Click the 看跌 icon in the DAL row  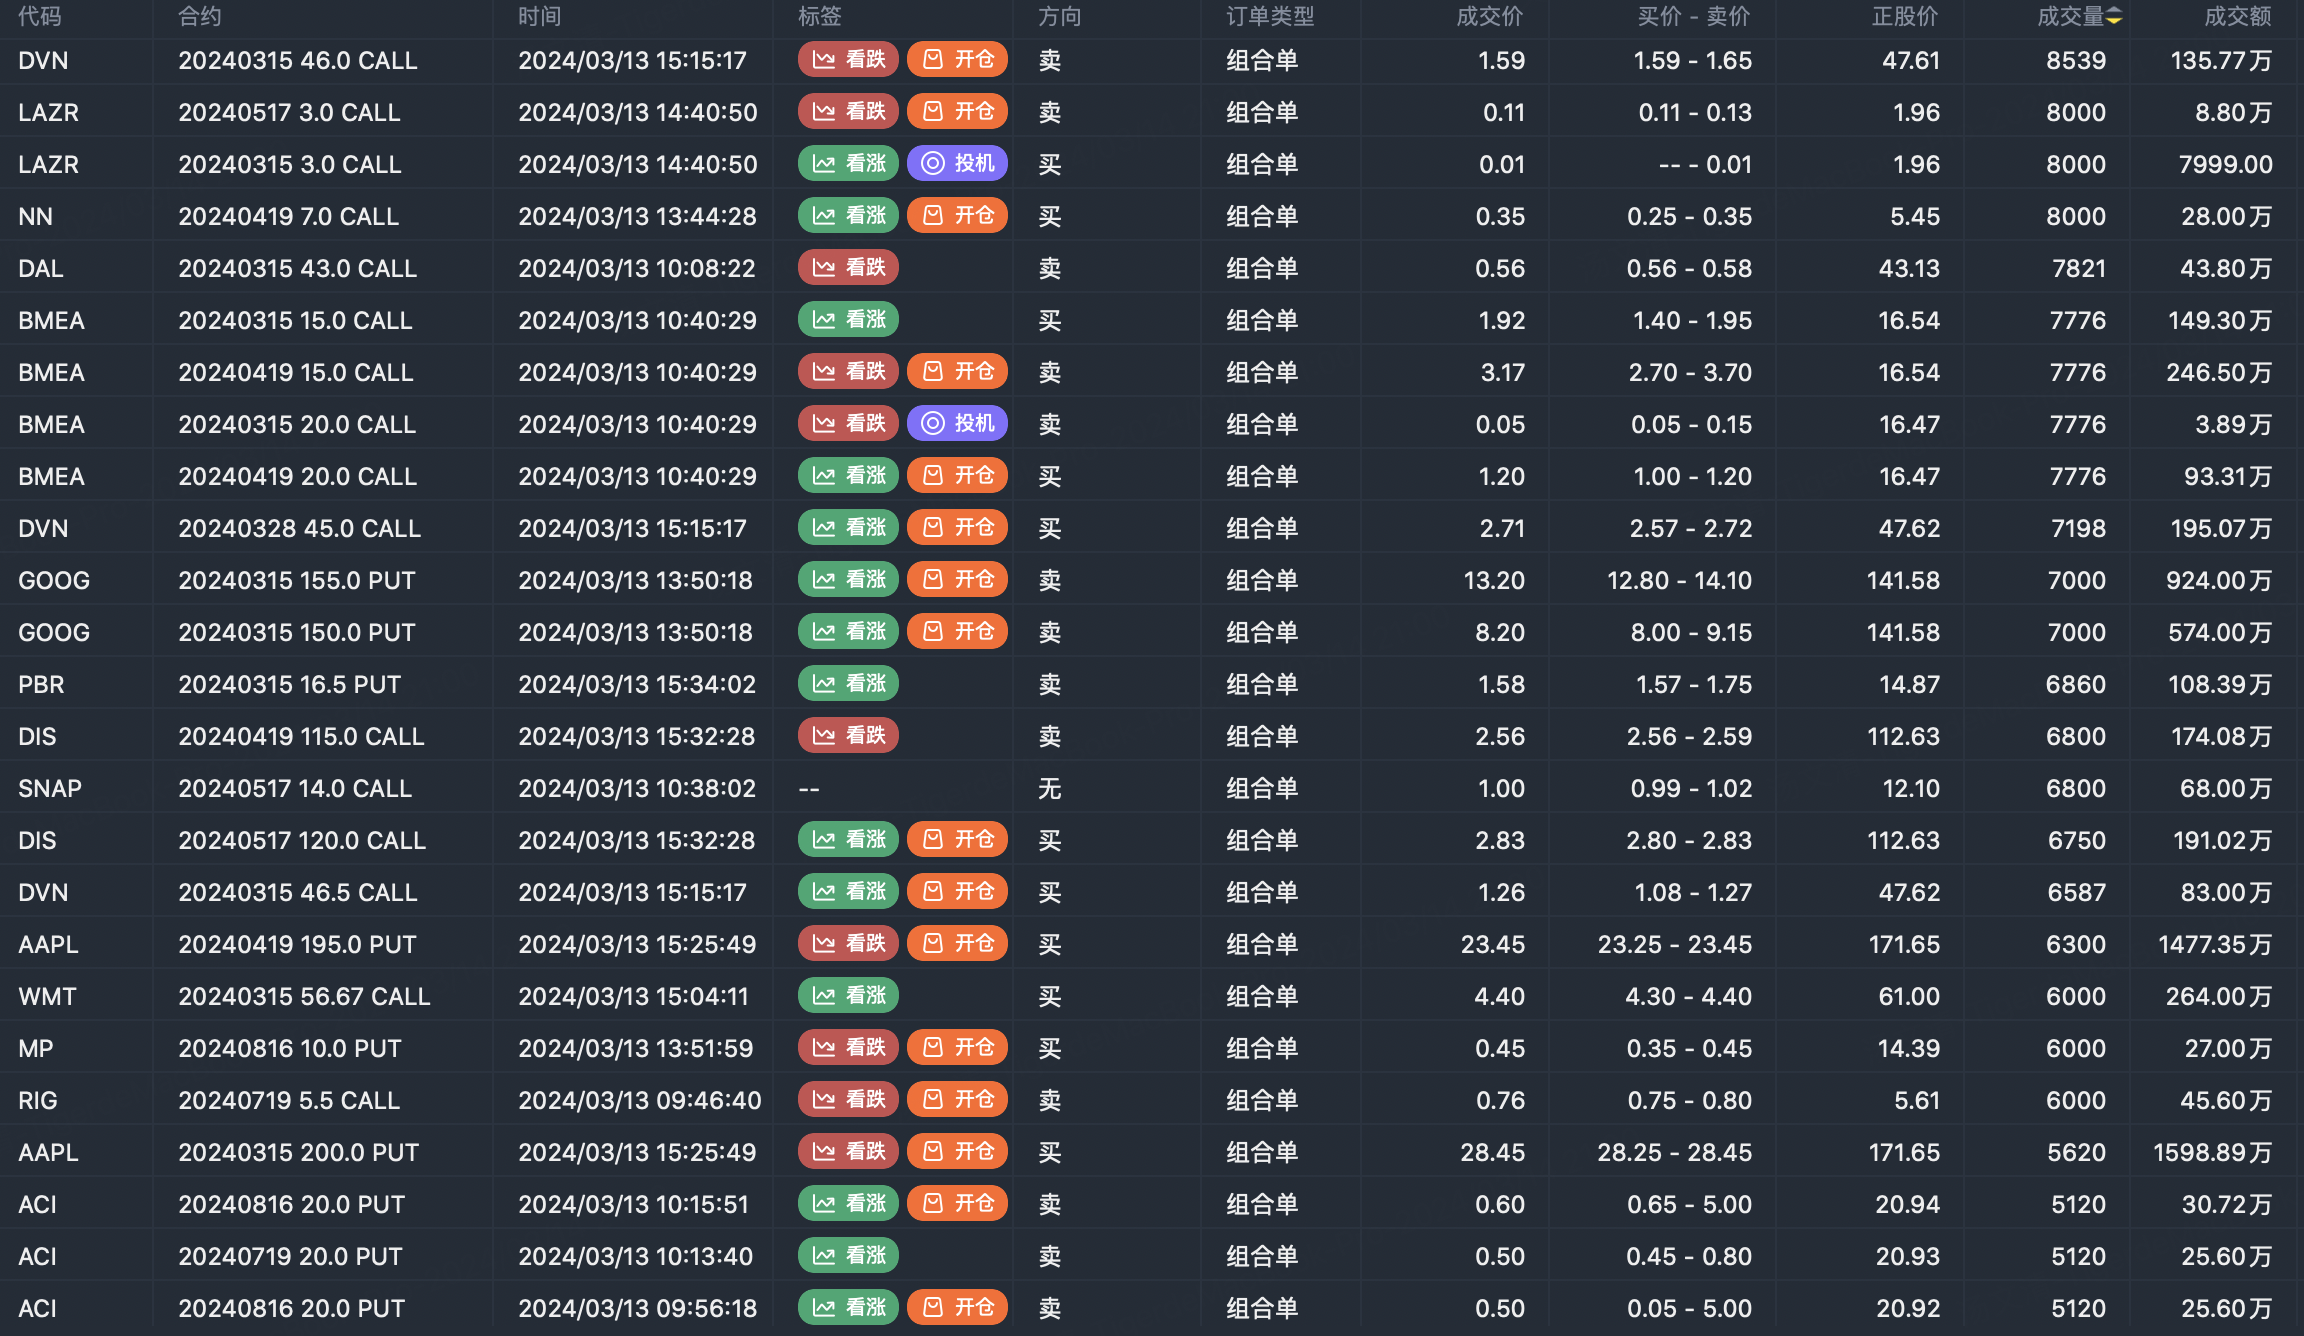[x=824, y=268]
